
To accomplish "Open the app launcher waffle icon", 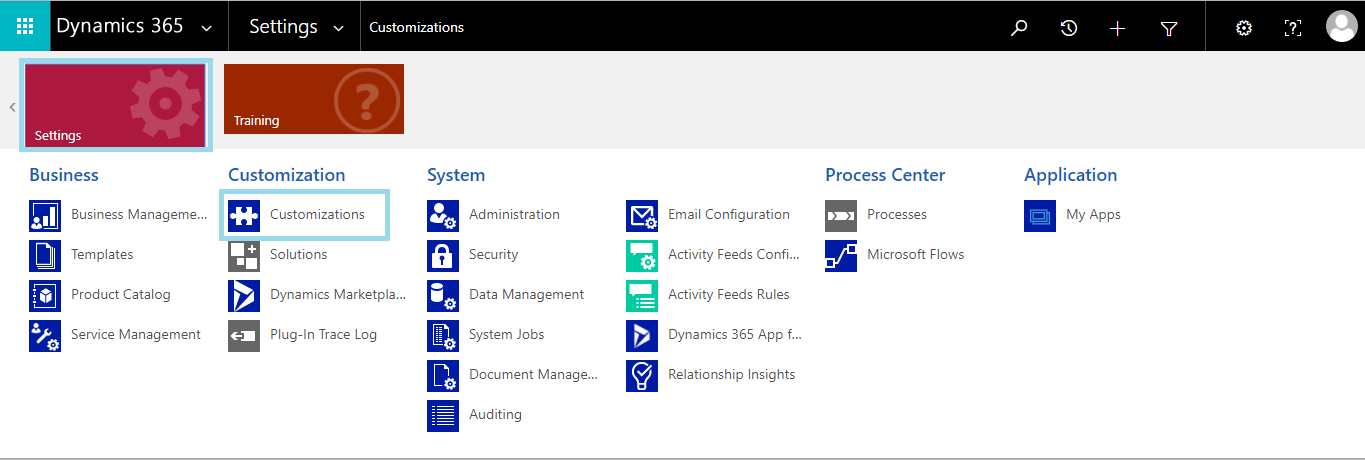I will (x=25, y=26).
